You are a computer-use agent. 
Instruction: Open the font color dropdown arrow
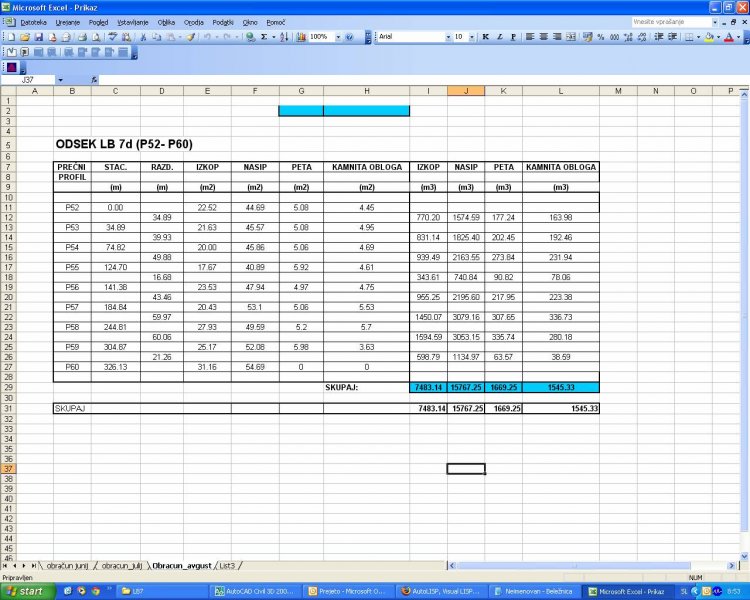pos(738,37)
